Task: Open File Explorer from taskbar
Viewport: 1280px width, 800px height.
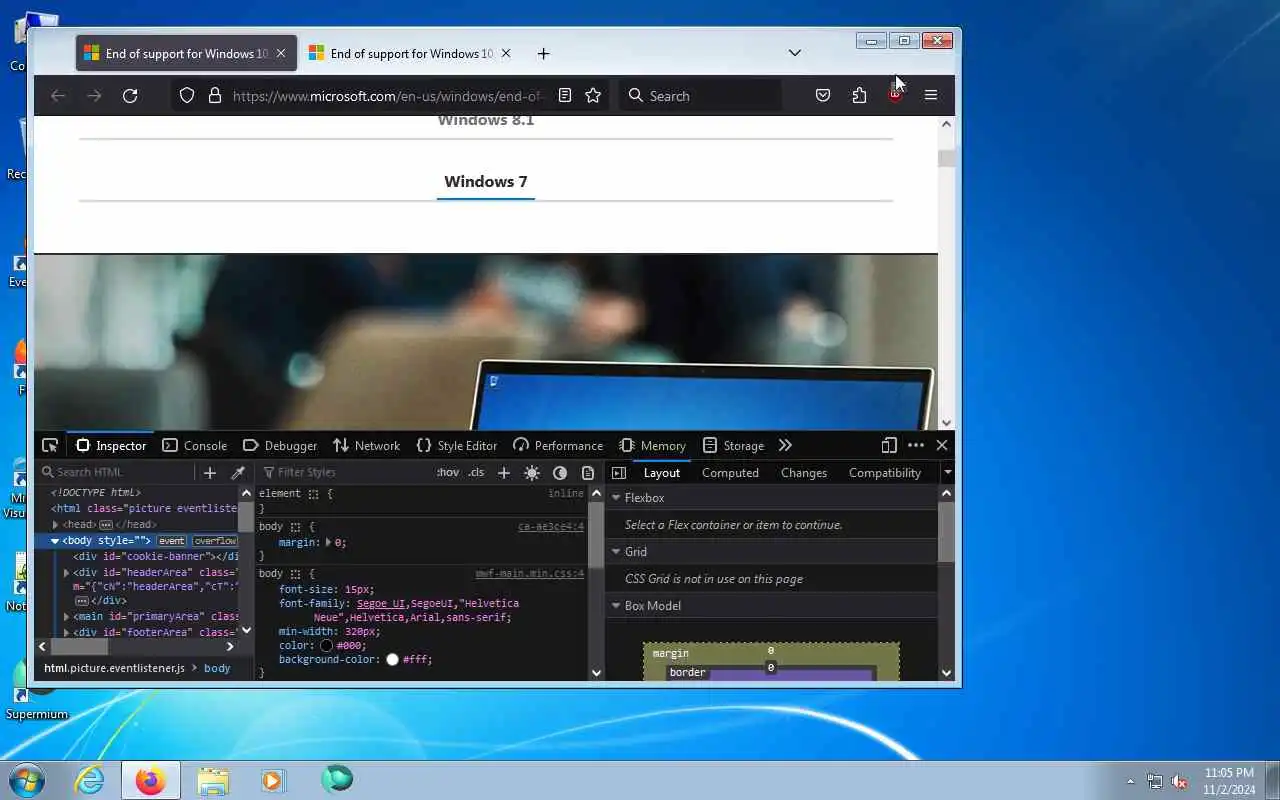Action: point(213,779)
